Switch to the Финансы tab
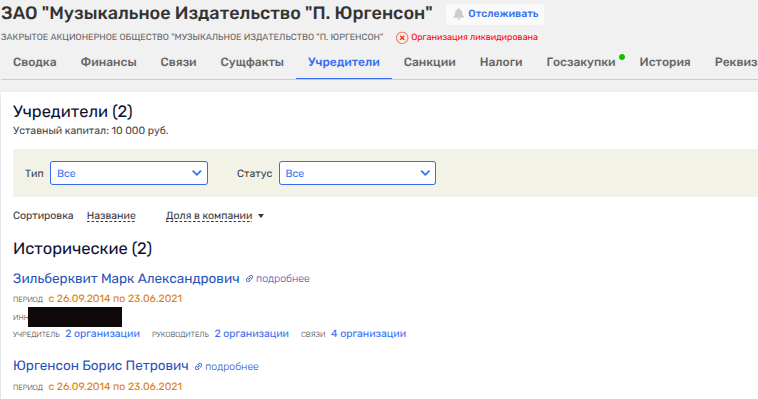758x399 pixels. click(108, 62)
